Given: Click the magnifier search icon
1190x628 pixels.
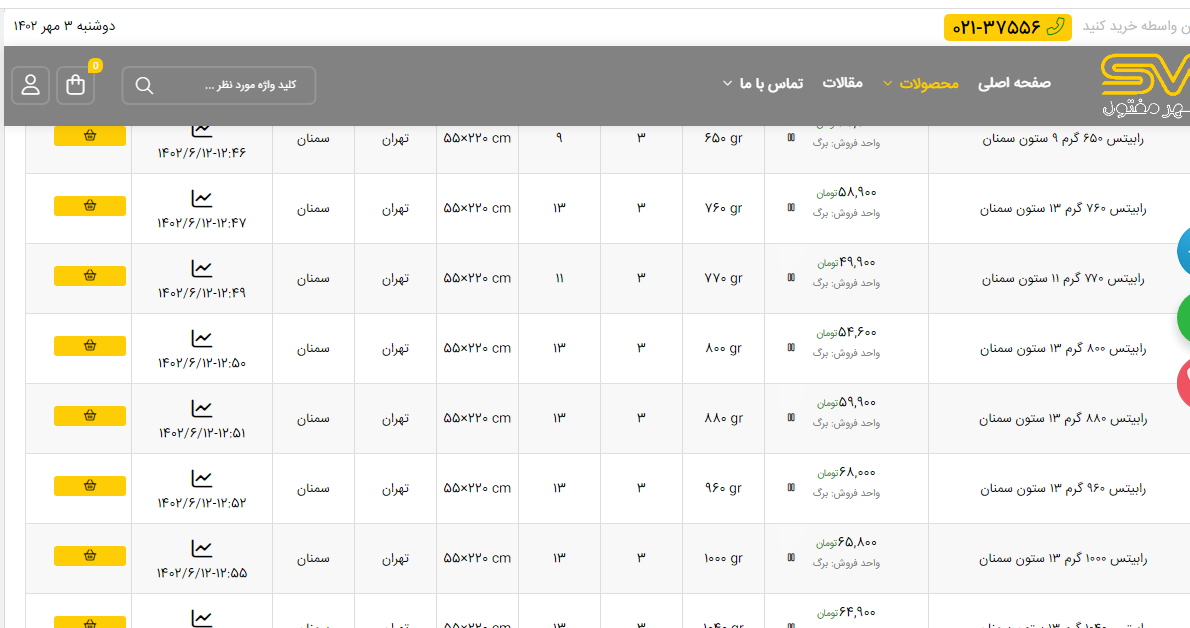Looking at the screenshot, I should [144, 86].
